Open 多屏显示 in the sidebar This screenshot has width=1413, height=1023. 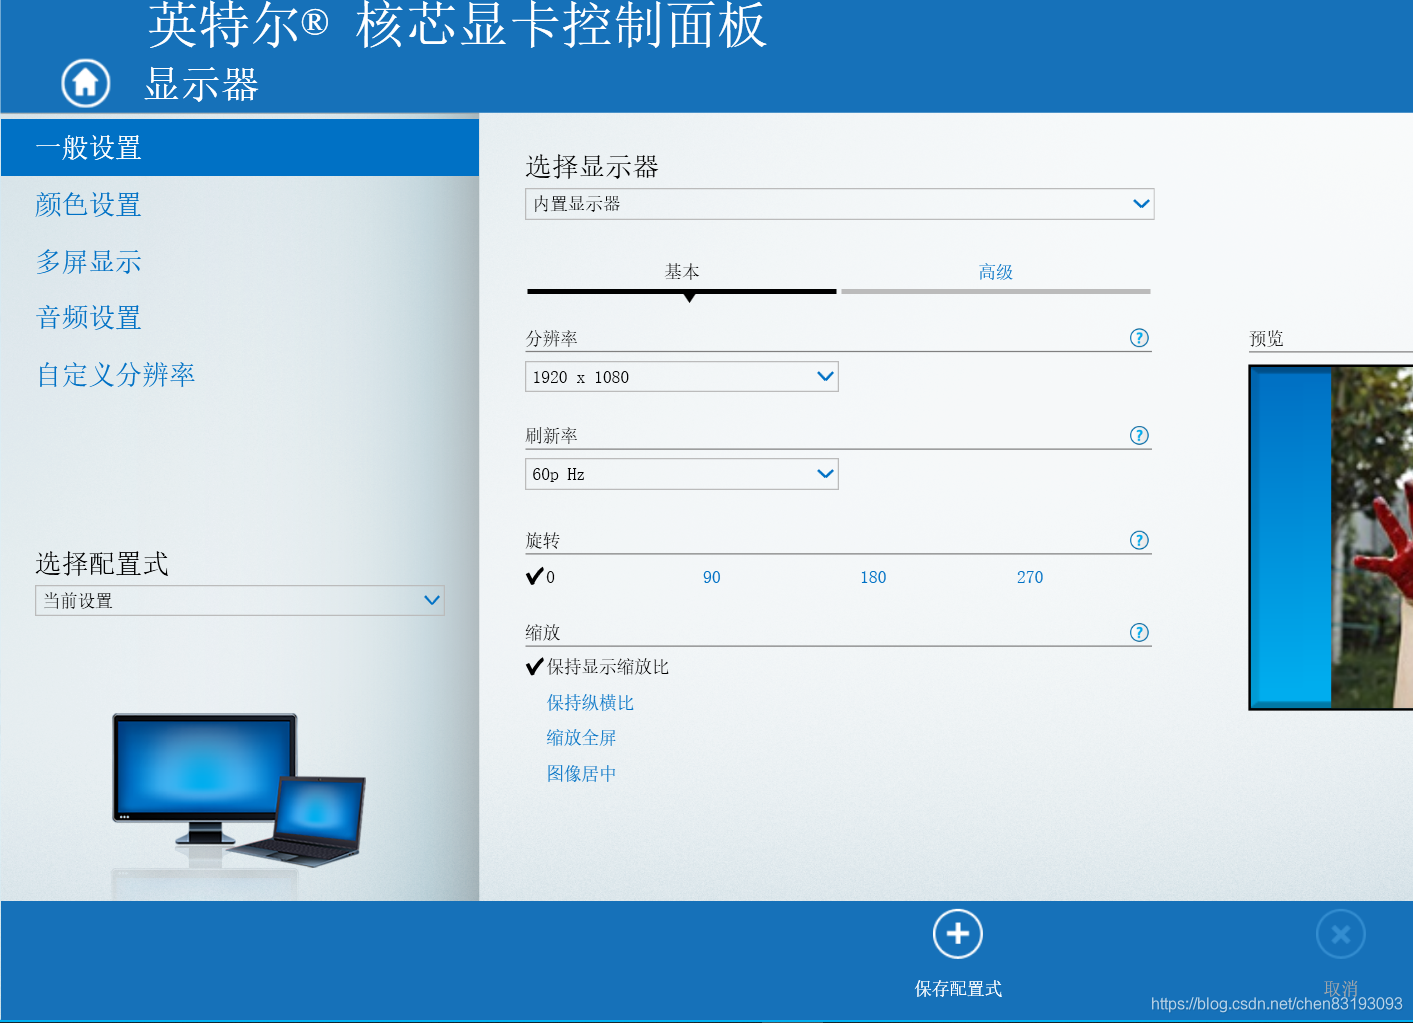click(88, 262)
